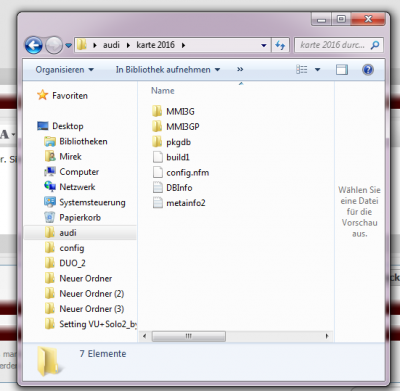The height and width of the screenshot is (391, 400).
Task: Open the address bar history dropdown
Action: pyautogui.click(x=264, y=45)
